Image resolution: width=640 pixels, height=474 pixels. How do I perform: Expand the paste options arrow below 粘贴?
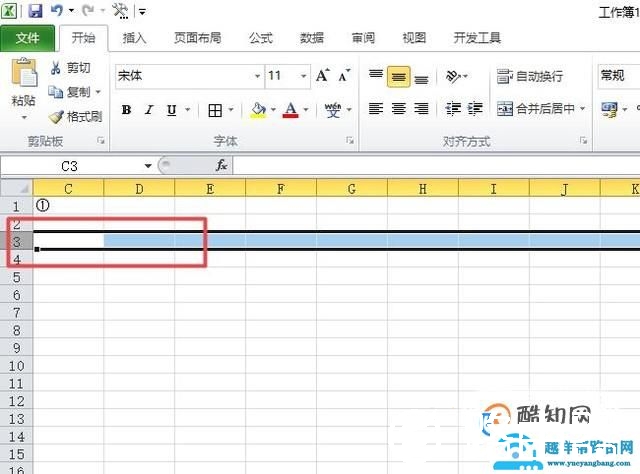pyautogui.click(x=24, y=118)
